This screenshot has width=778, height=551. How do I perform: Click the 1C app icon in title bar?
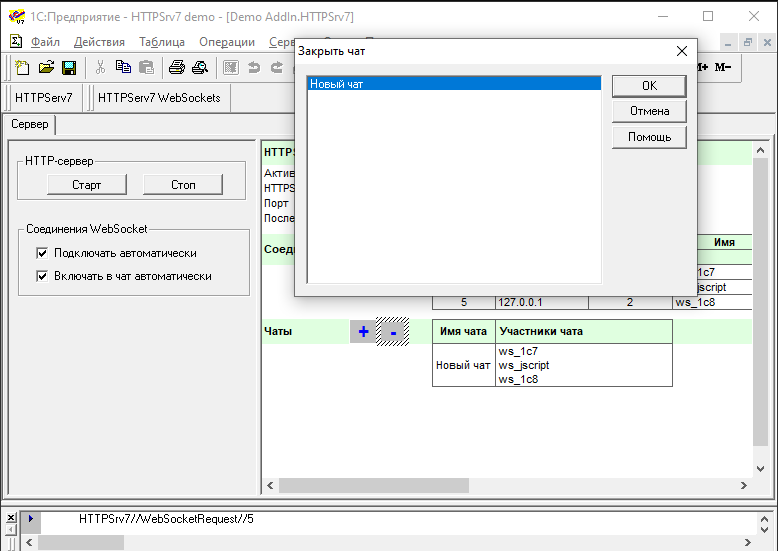[x=17, y=16]
